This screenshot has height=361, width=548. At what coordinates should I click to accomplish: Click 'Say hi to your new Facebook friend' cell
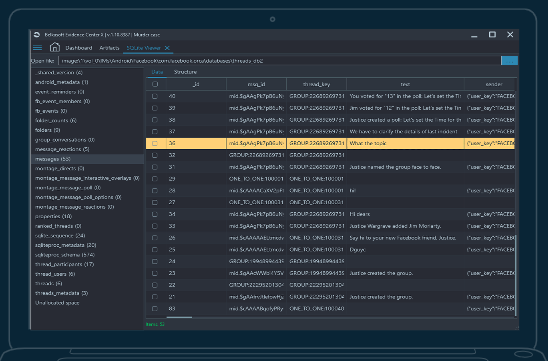pos(405,238)
